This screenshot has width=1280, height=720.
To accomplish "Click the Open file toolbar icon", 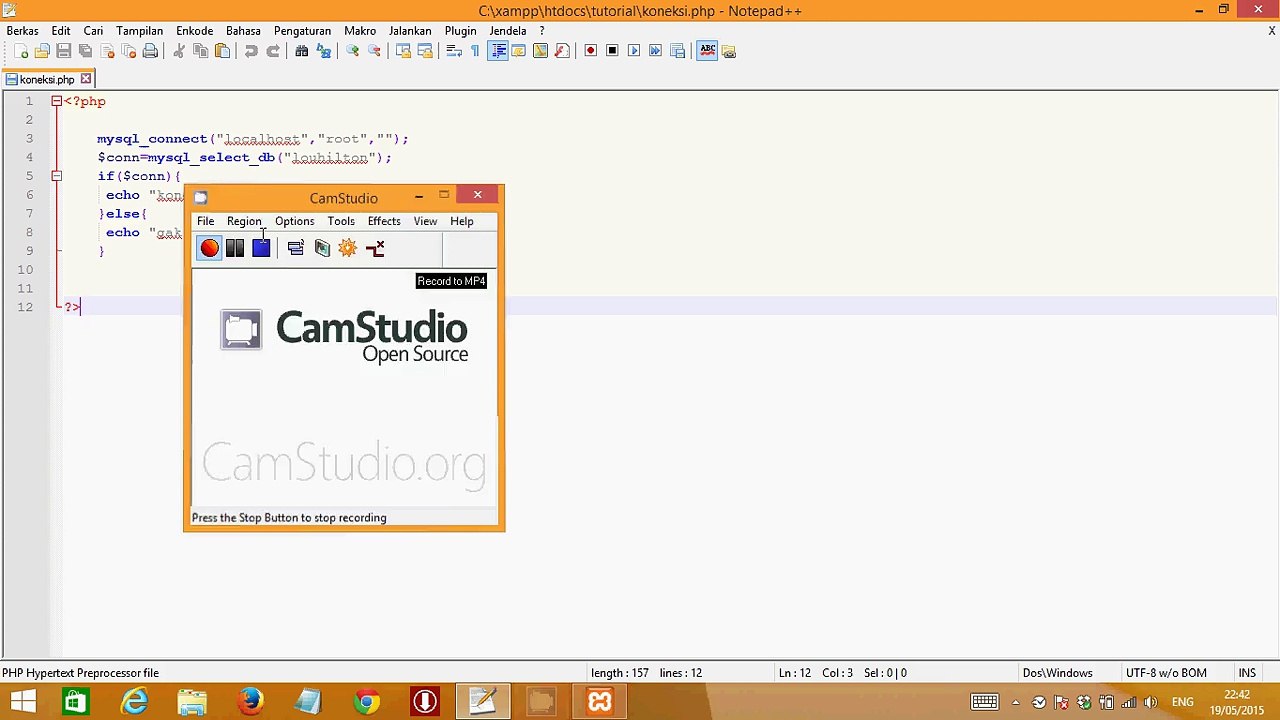I will (x=42, y=51).
